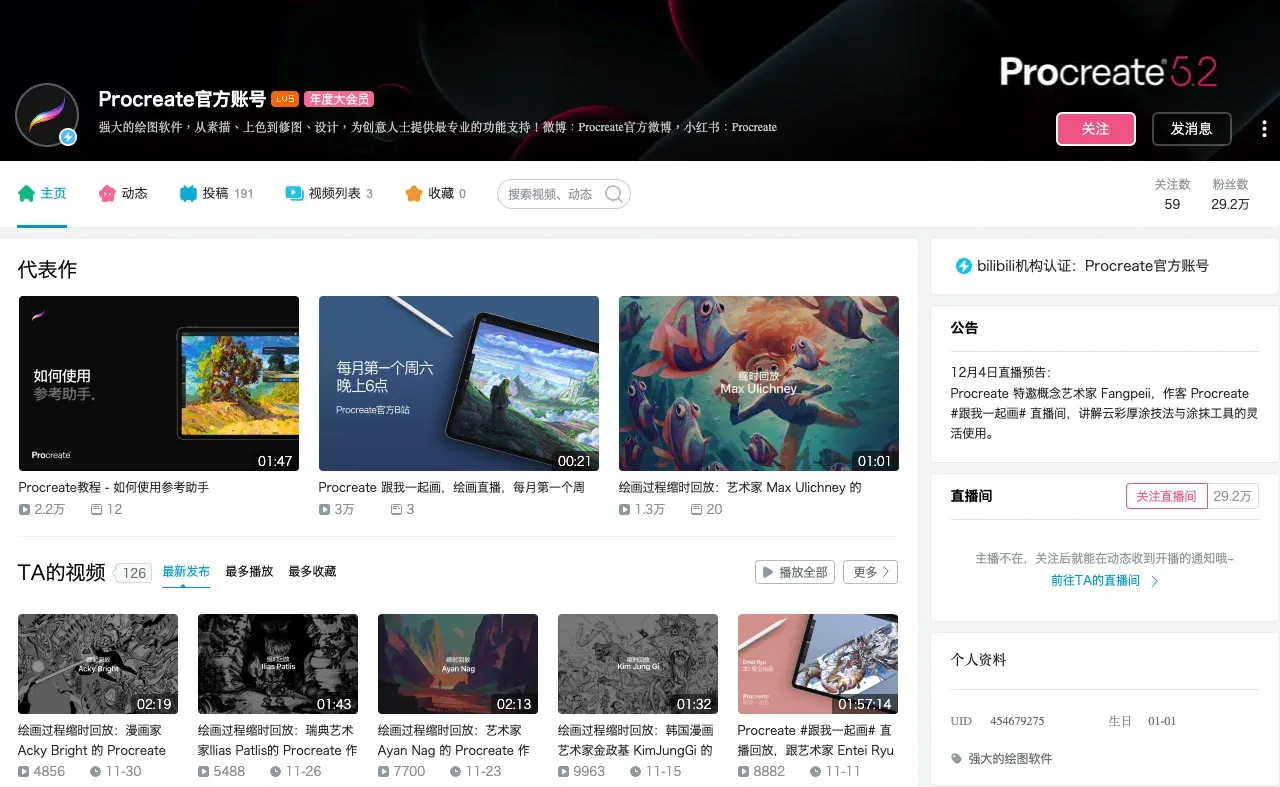Open the Acky Bright video thumbnail
The width and height of the screenshot is (1280, 787).
[x=98, y=664]
